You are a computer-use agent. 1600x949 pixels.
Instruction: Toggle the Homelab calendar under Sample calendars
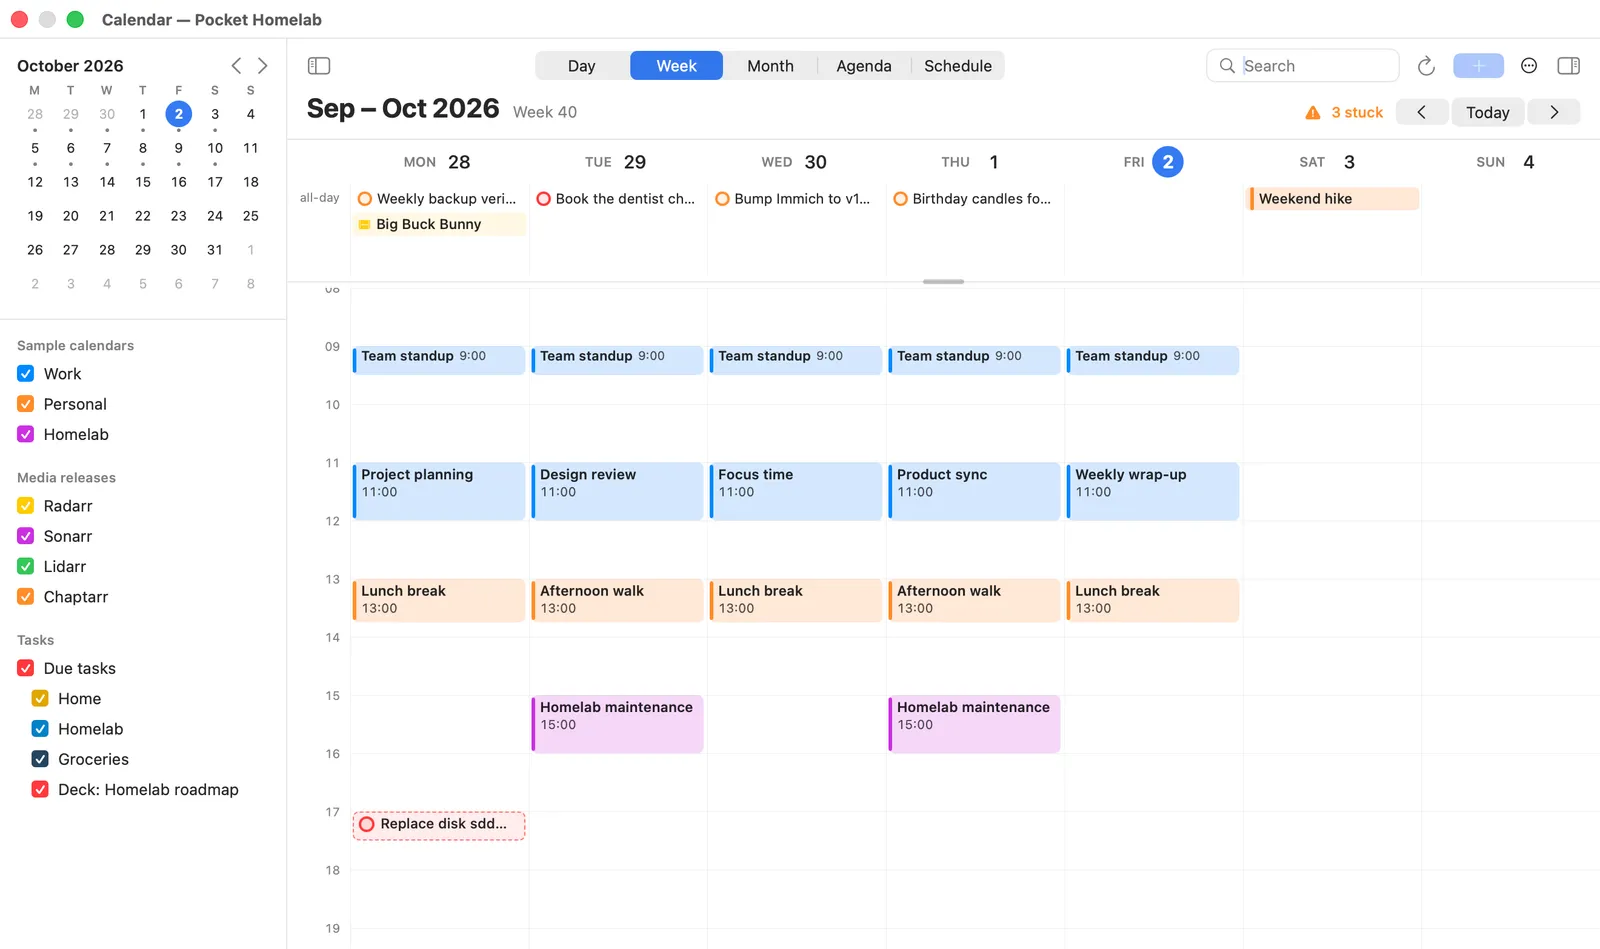pyautogui.click(x=26, y=434)
